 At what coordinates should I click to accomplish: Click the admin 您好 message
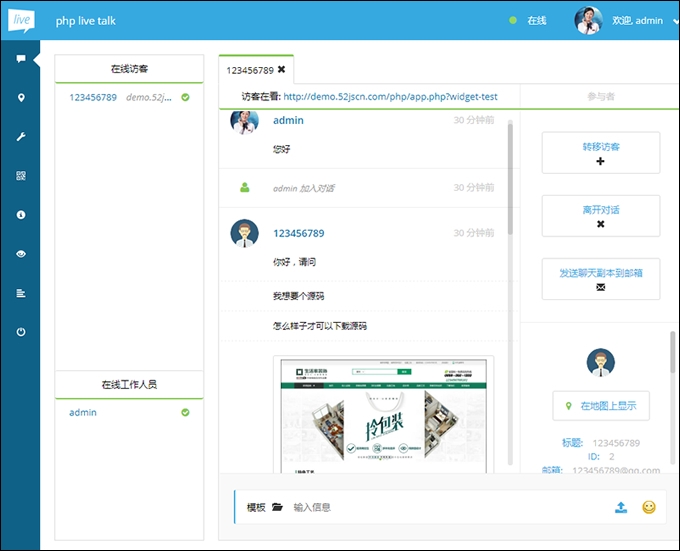(281, 149)
